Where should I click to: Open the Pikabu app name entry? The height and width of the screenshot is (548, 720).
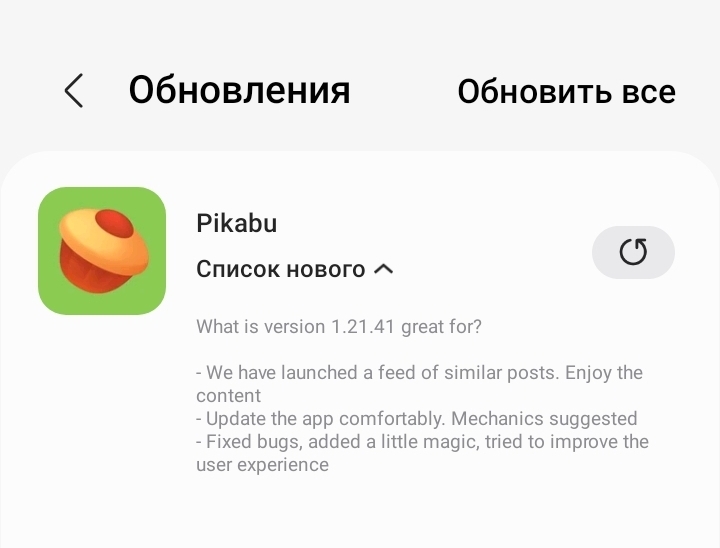[236, 223]
